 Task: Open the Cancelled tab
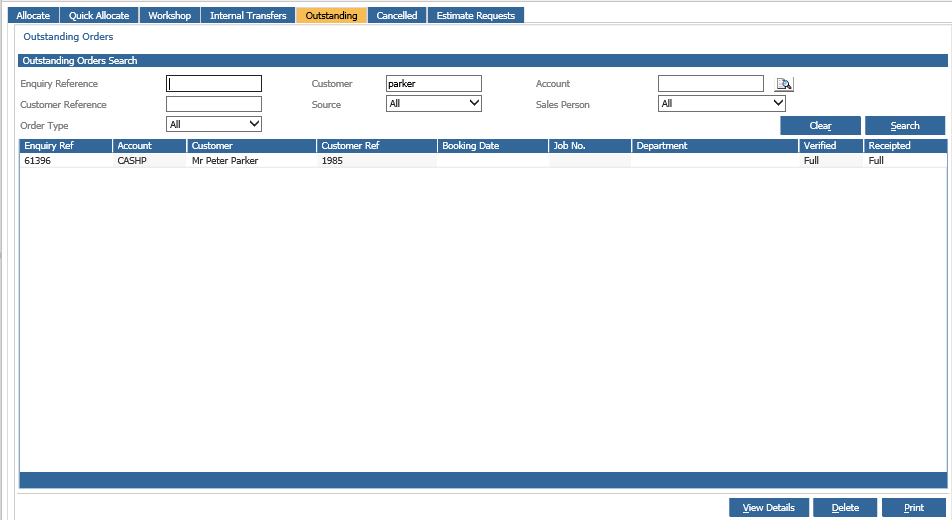point(396,15)
